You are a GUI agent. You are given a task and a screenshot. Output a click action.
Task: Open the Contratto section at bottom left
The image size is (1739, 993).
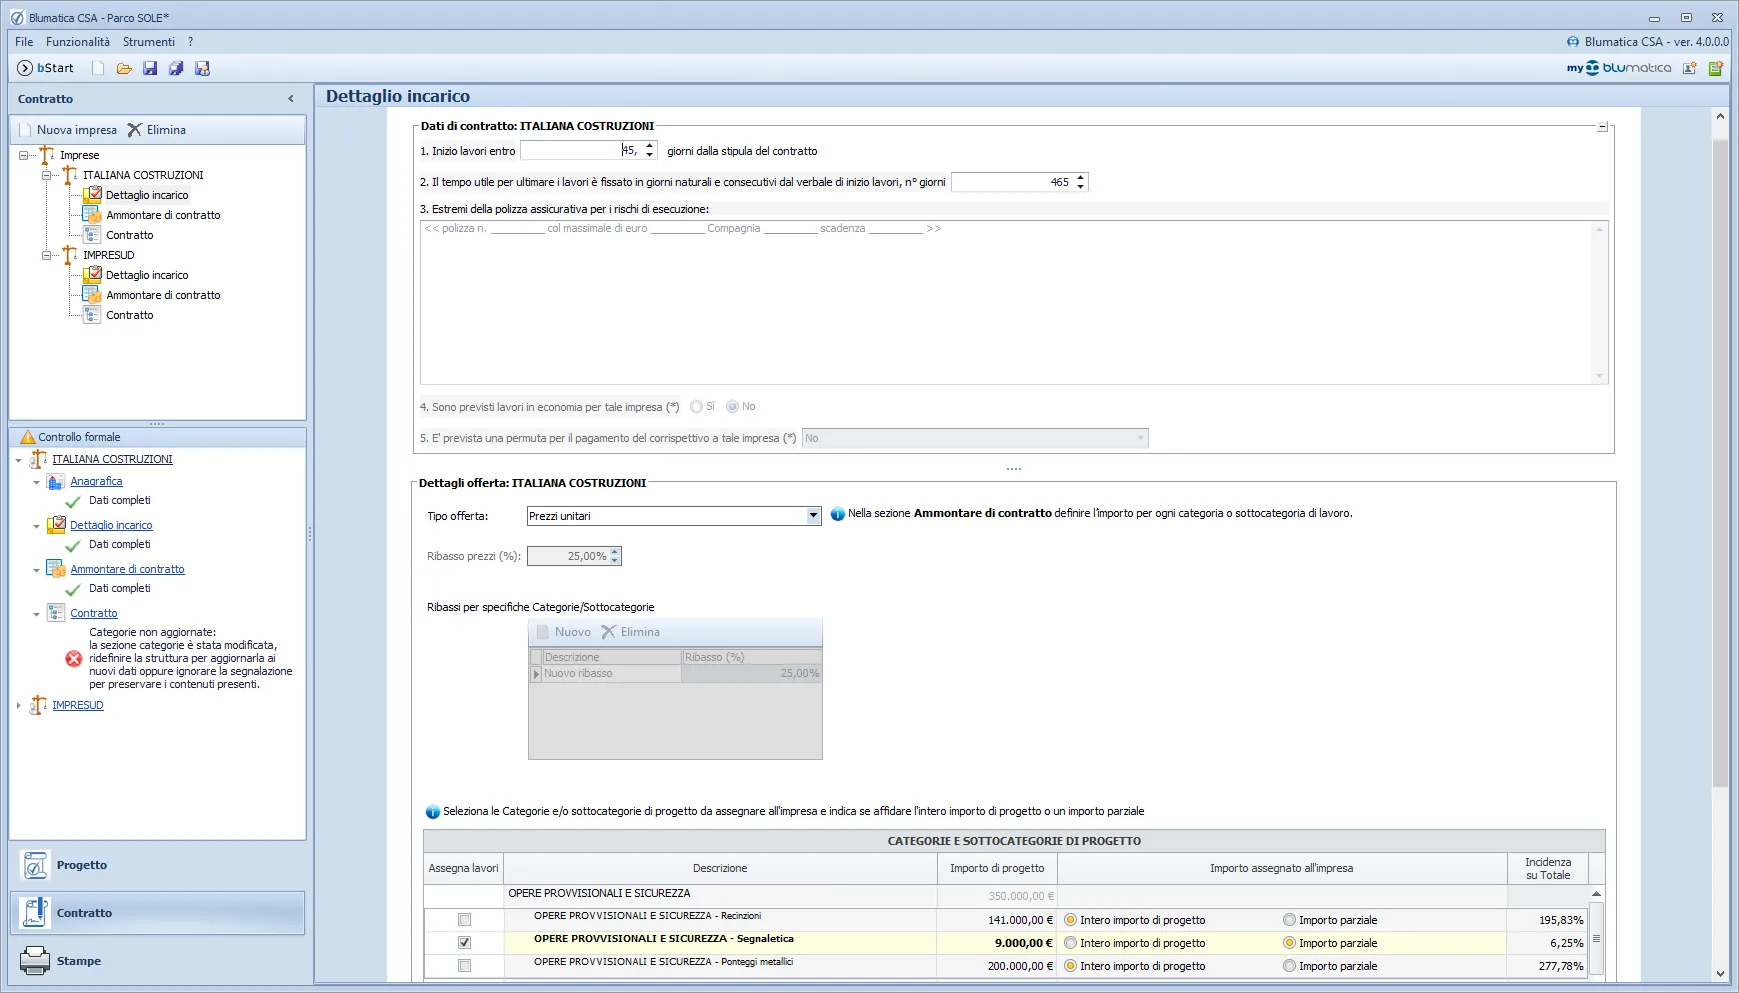click(x=157, y=913)
